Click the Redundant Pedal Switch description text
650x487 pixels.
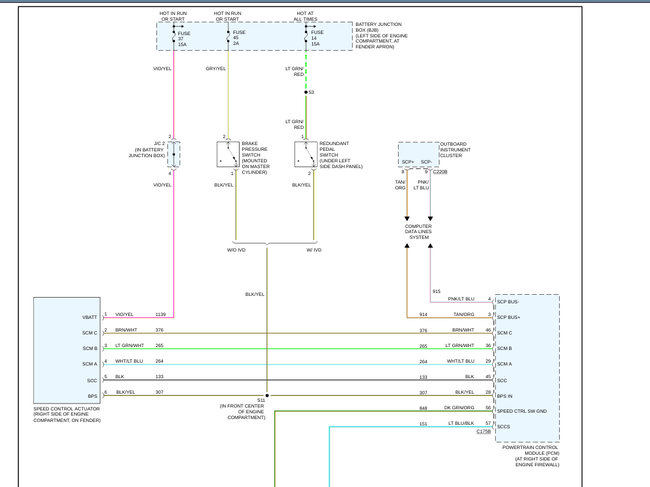(341, 155)
